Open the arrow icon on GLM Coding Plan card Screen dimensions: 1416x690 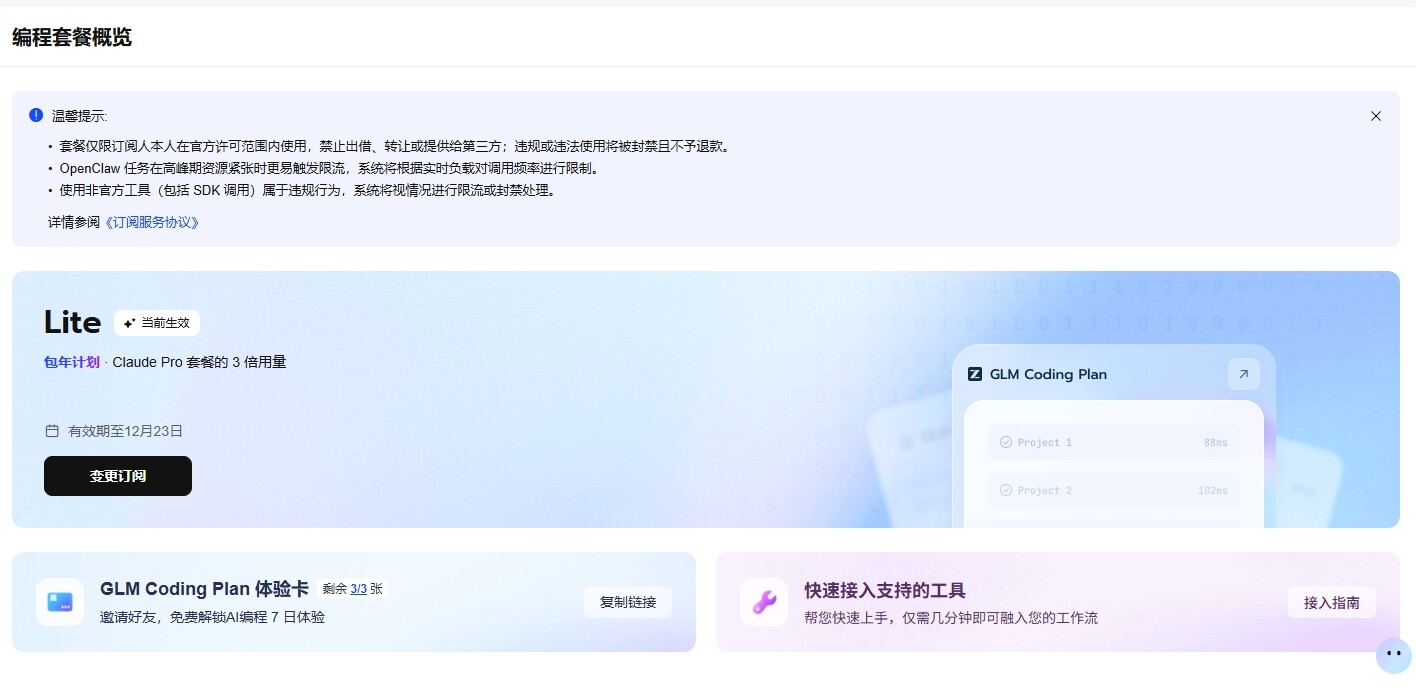tap(1243, 374)
